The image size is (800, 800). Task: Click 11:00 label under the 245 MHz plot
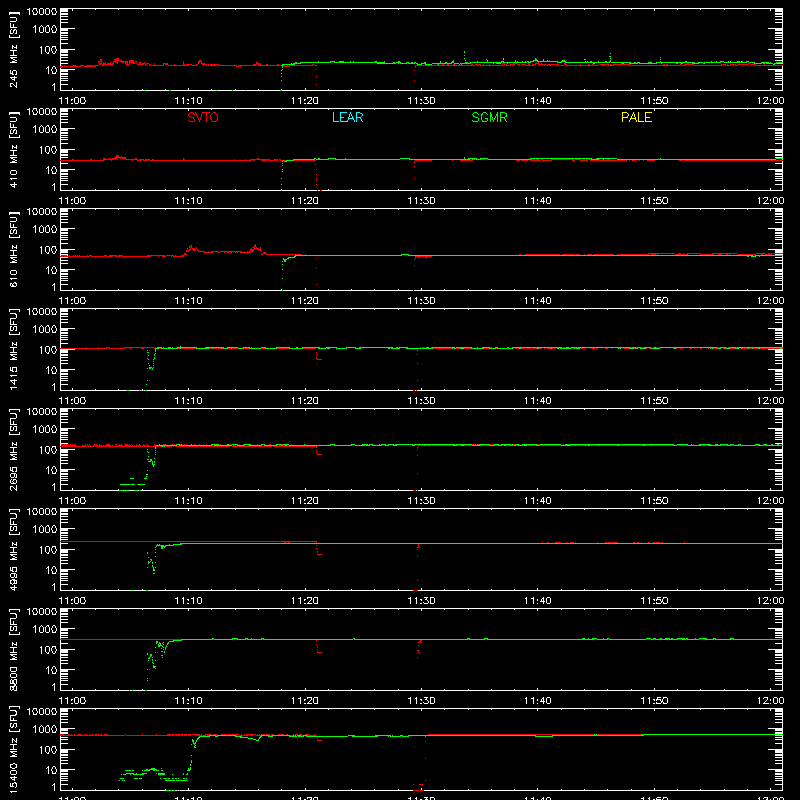[72, 101]
